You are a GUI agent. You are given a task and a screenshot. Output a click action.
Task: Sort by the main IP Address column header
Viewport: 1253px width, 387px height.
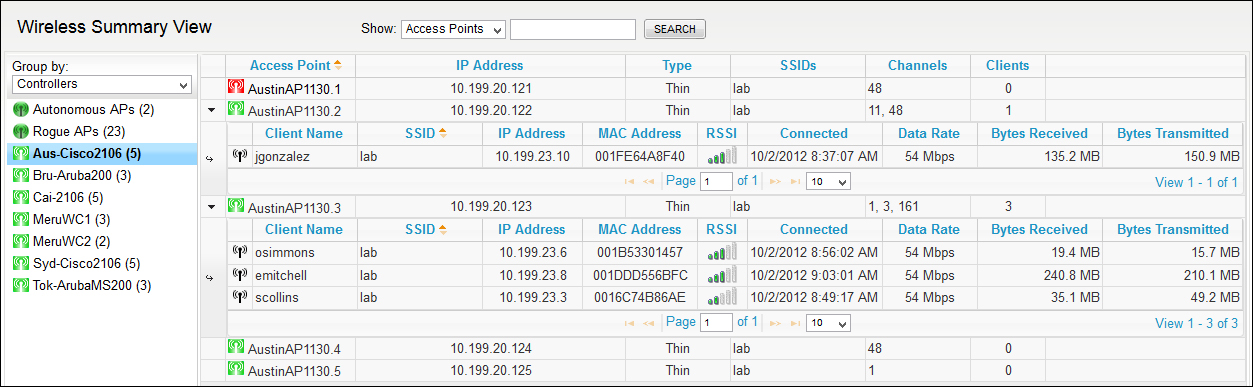pos(490,66)
